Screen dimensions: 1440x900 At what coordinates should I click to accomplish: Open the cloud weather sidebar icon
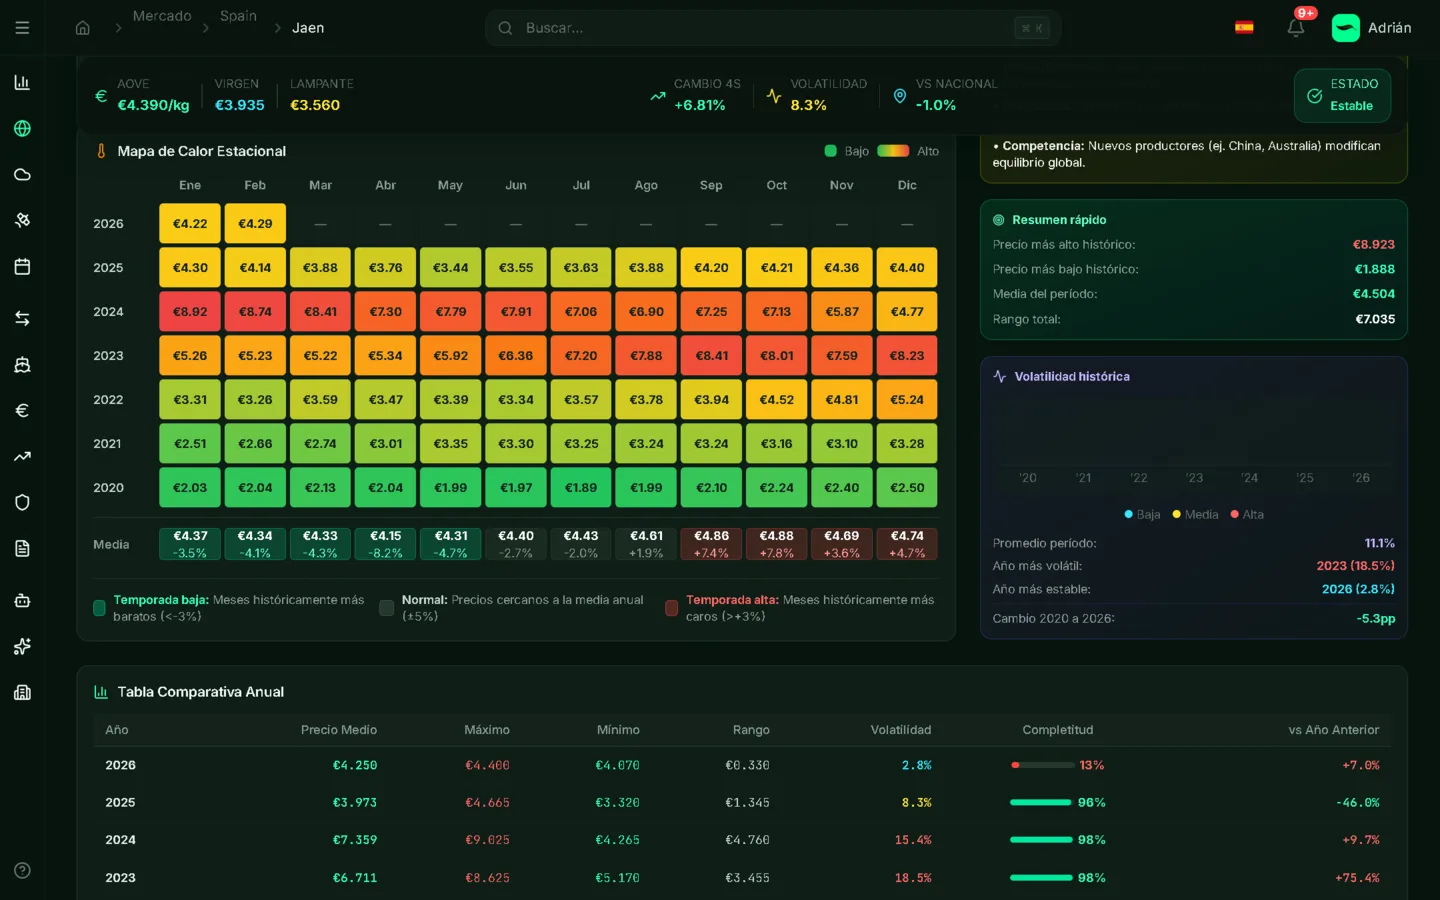[x=22, y=175]
